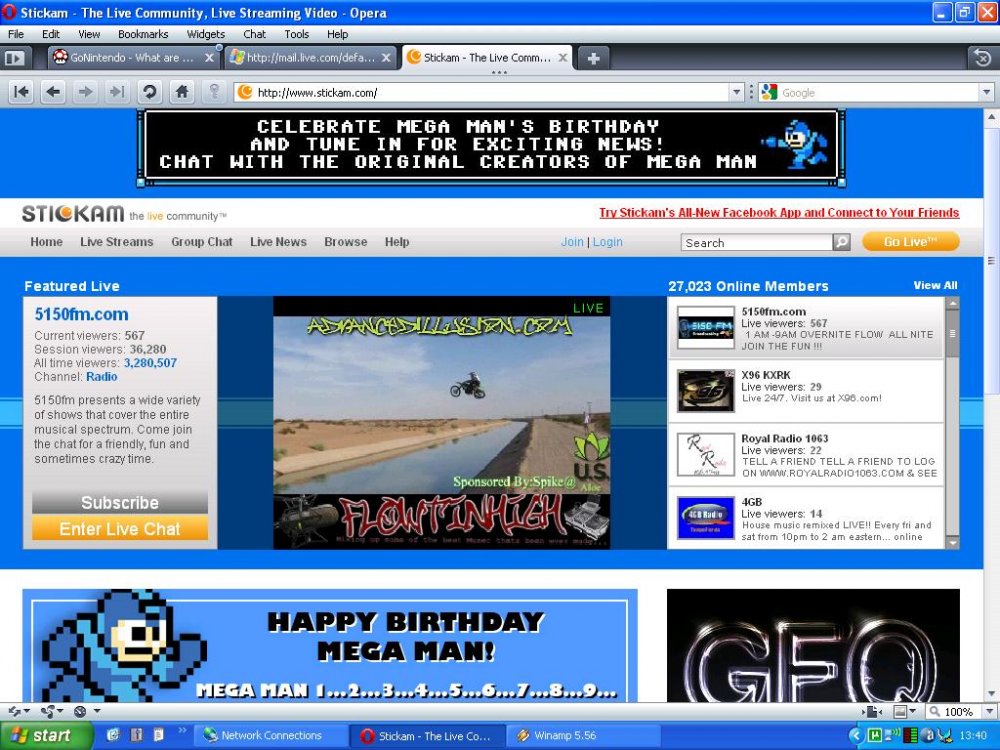
Task: Reload the current page
Action: tap(150, 92)
